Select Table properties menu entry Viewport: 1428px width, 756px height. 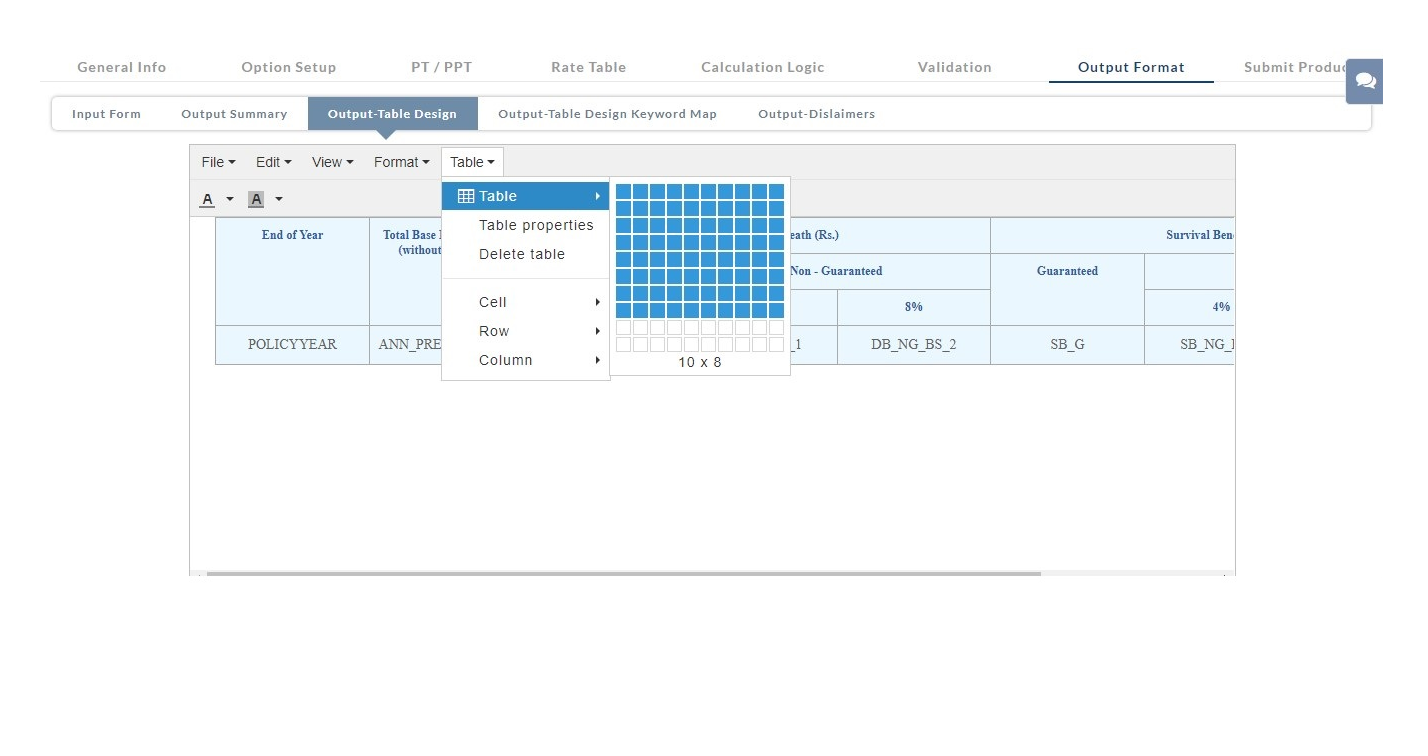pyautogui.click(x=536, y=225)
